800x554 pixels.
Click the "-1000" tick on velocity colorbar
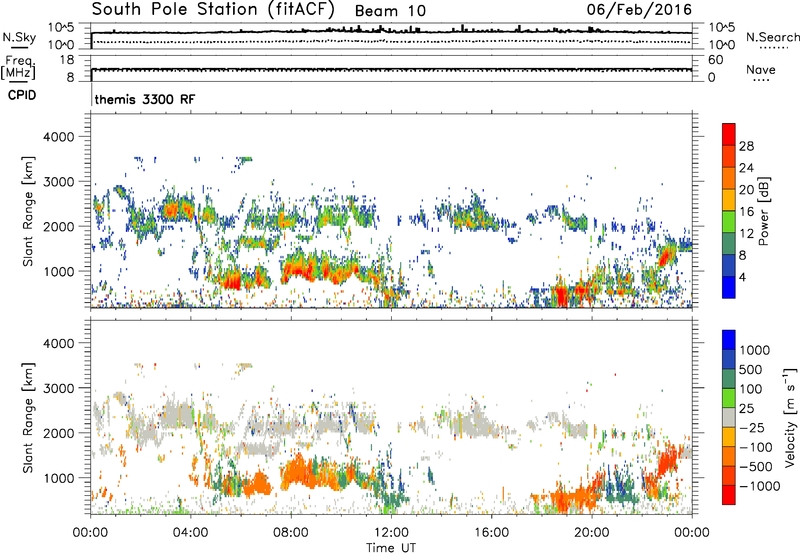tap(760, 486)
